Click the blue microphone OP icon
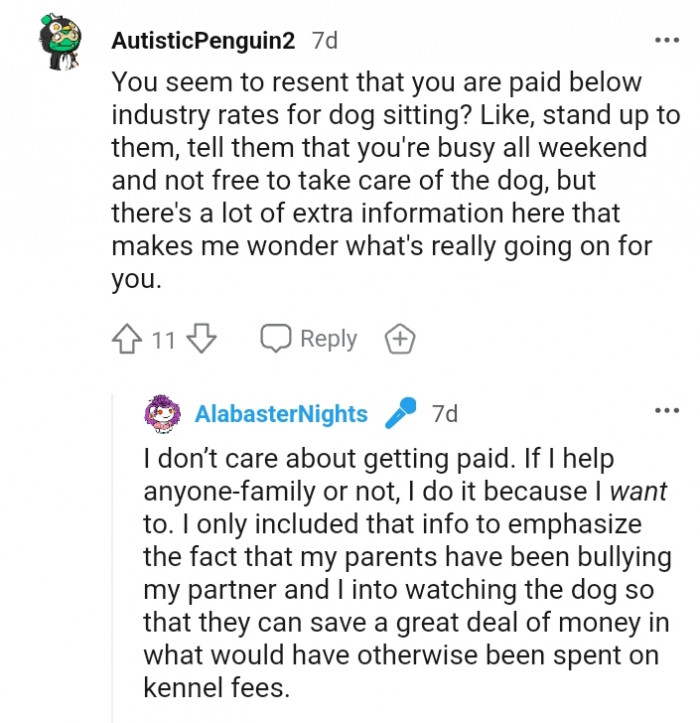 point(400,413)
